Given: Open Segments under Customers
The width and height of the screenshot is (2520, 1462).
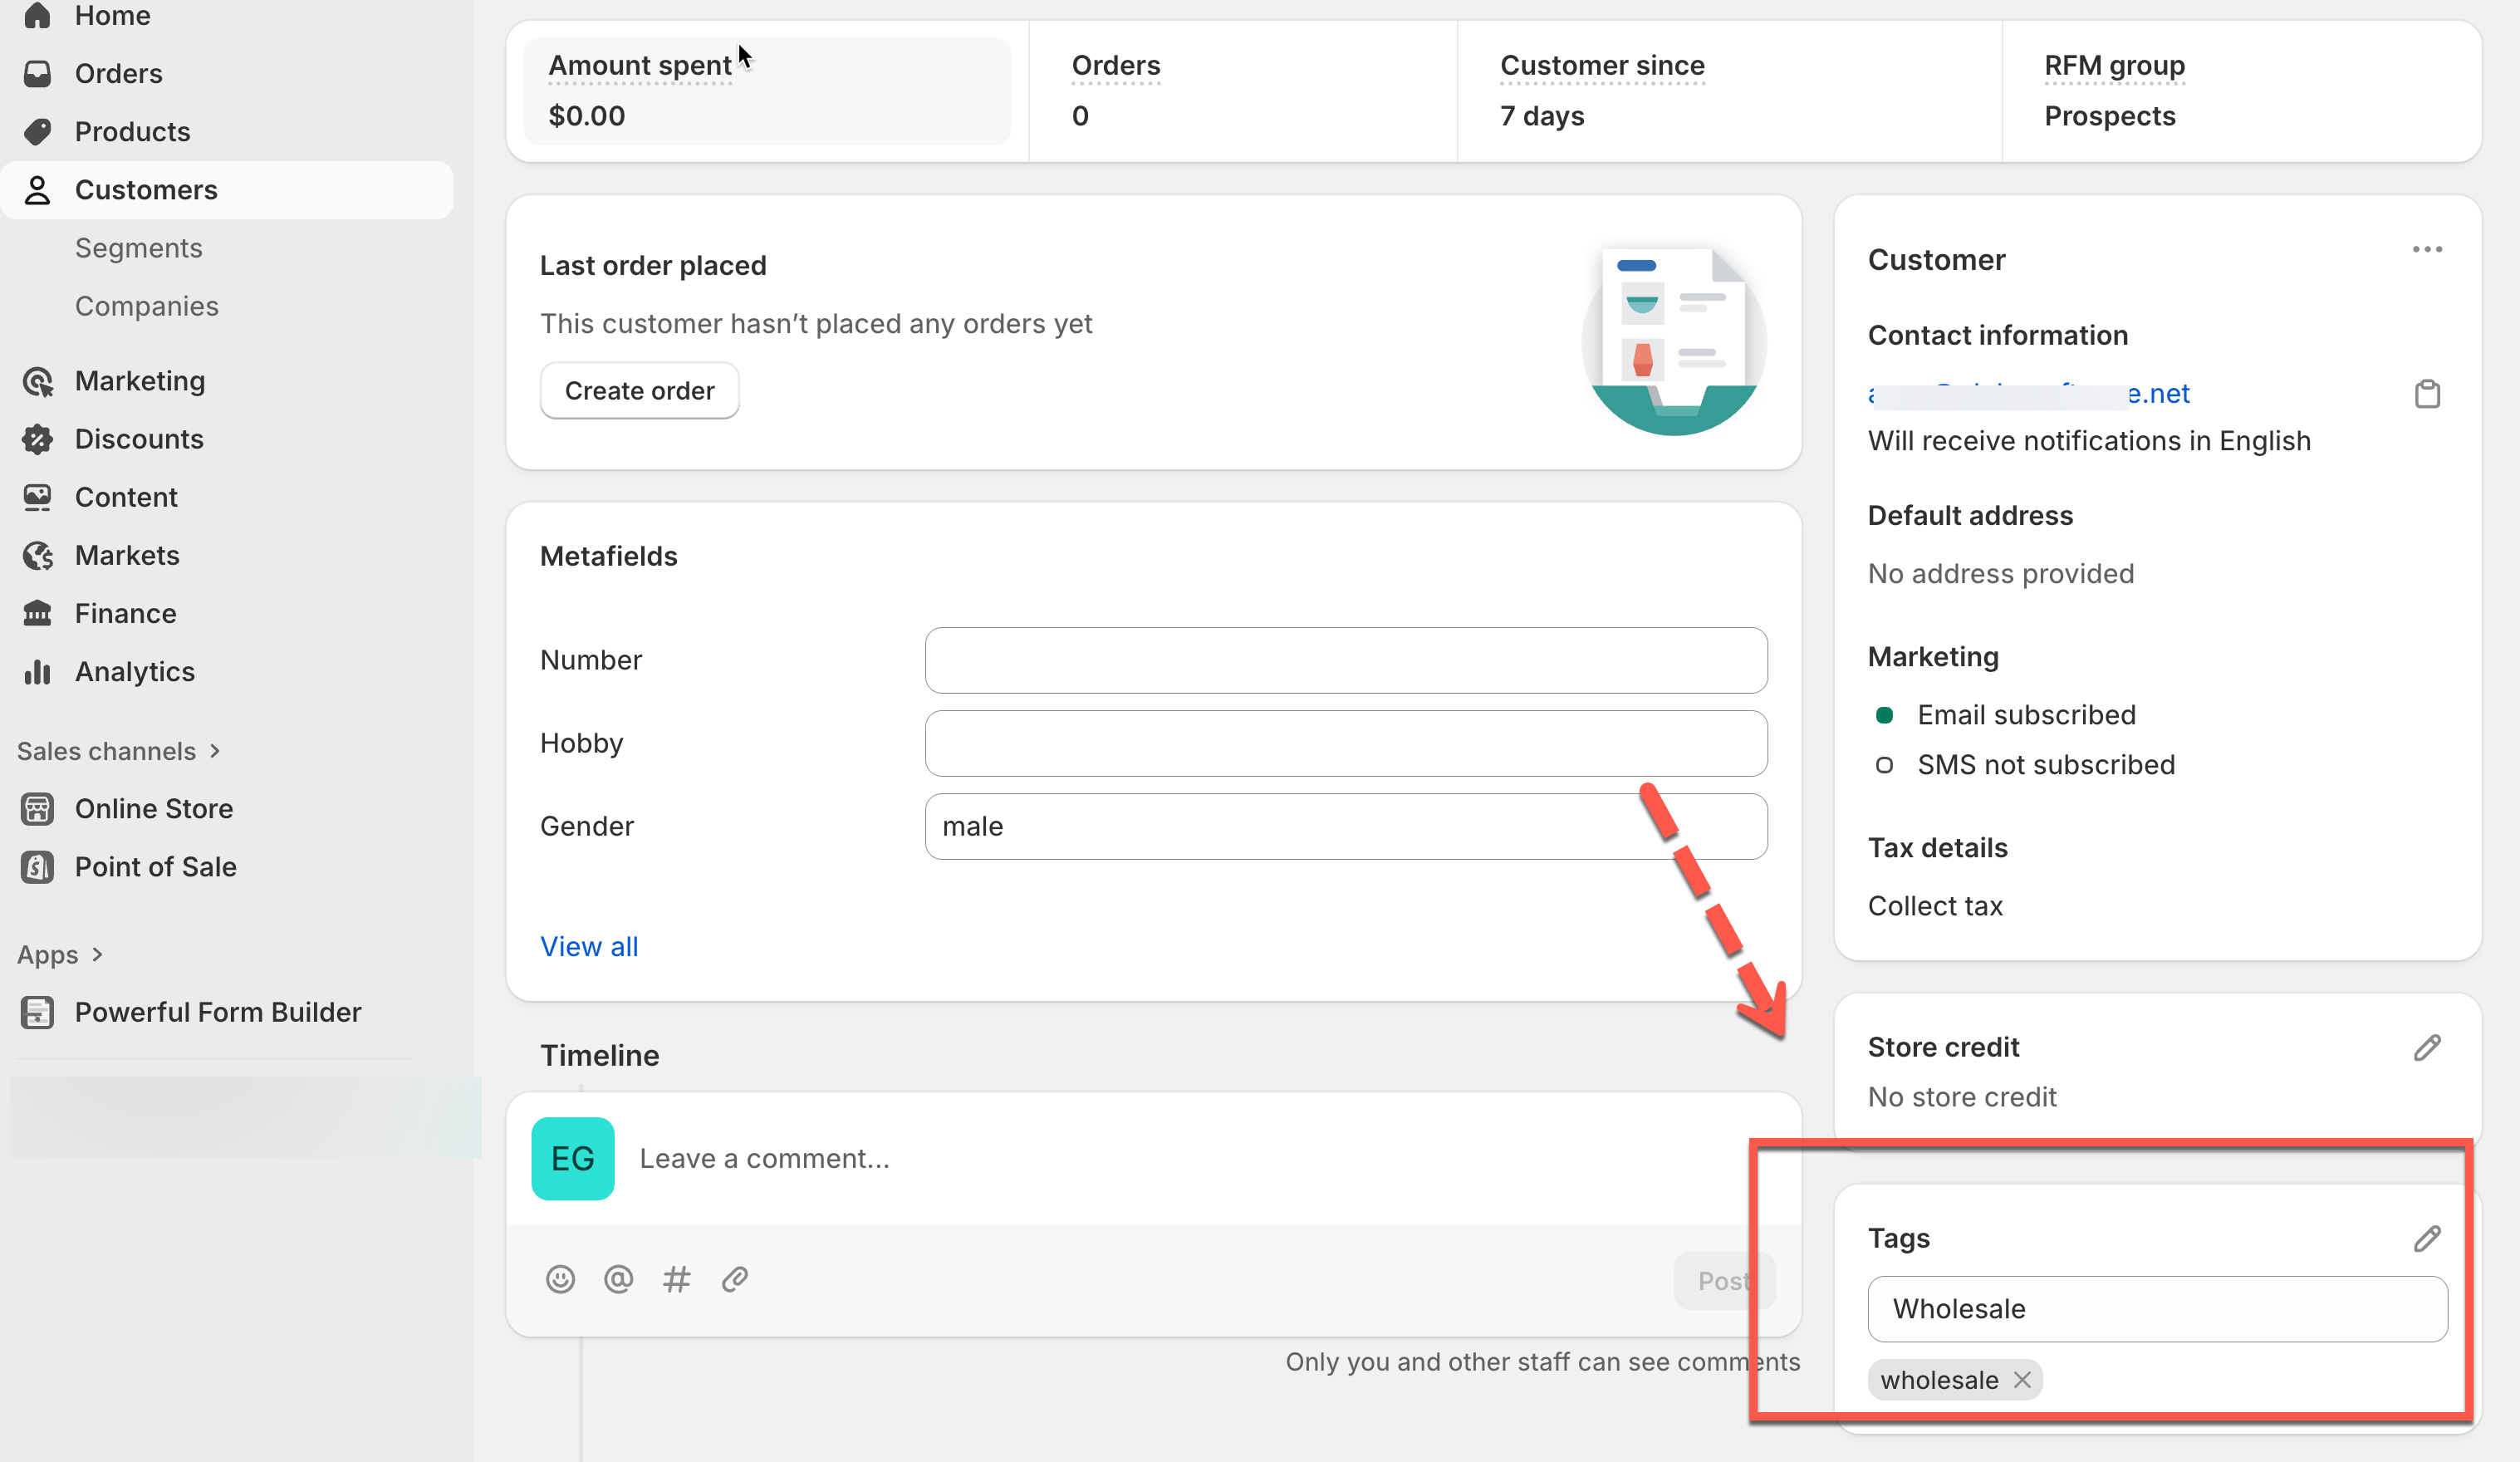Looking at the screenshot, I should pyautogui.click(x=138, y=248).
